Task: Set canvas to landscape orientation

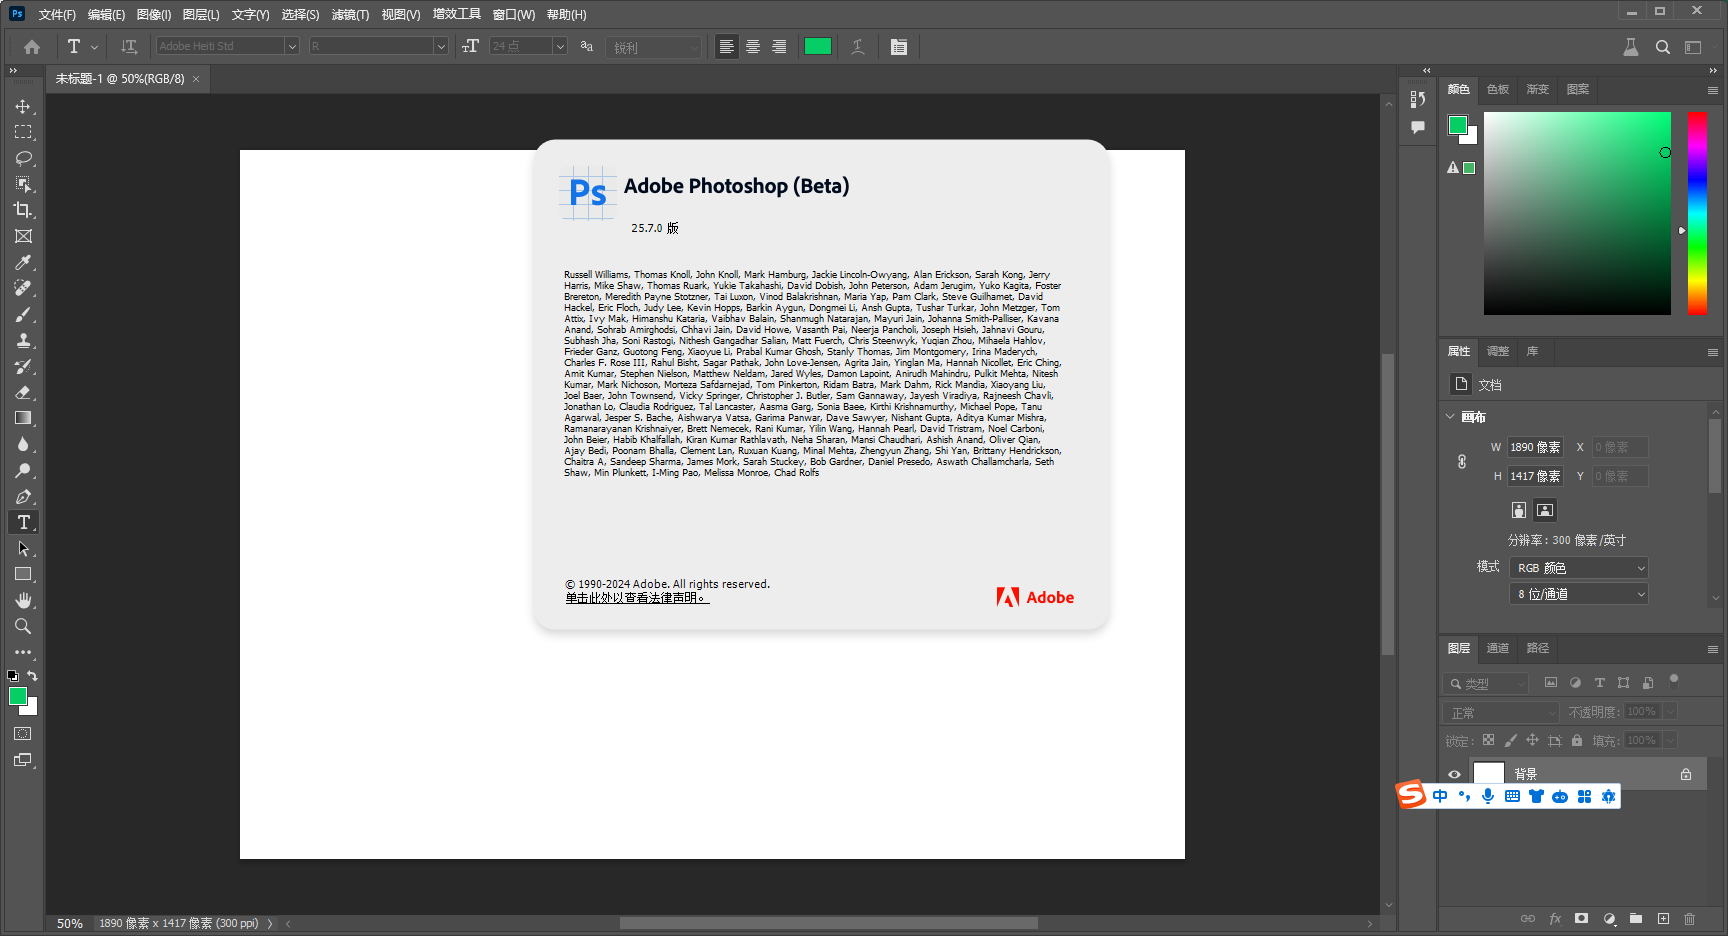Action: click(x=1545, y=510)
